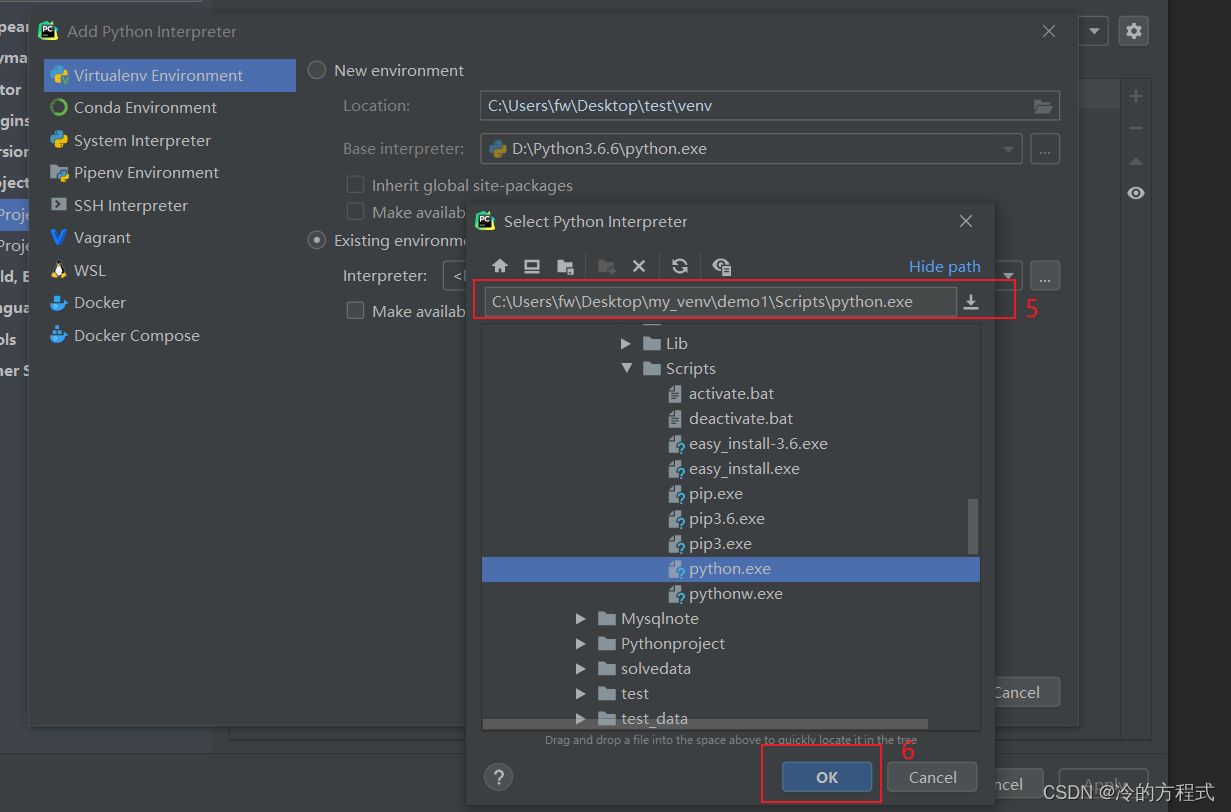This screenshot has height=812, width=1231.
Task: Select Existing environment radio button
Action: [x=317, y=240]
